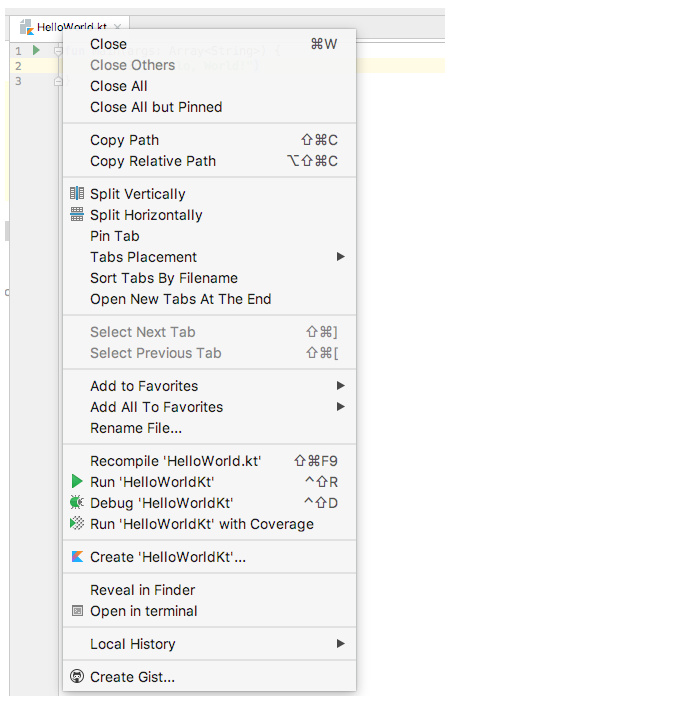
Task: Click the green Run 'HelloWorldKt' icon
Action: [x=77, y=482]
